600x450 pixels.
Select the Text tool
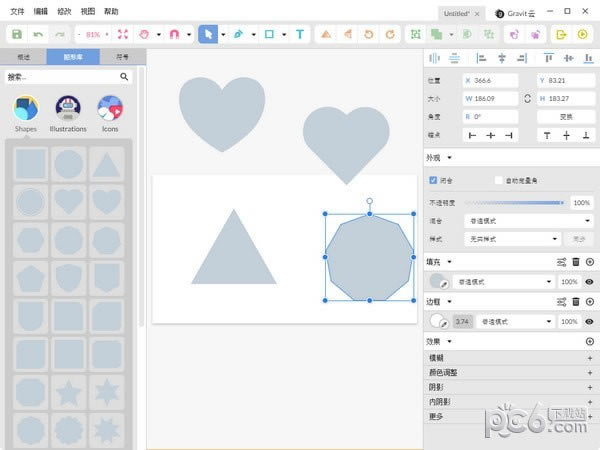click(x=299, y=34)
